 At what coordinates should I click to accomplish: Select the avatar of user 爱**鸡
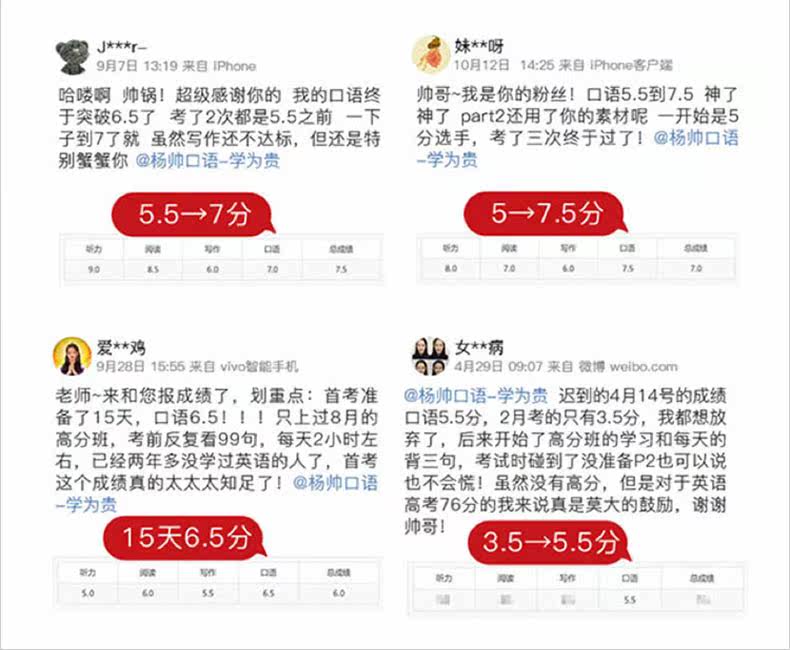pos(72,356)
